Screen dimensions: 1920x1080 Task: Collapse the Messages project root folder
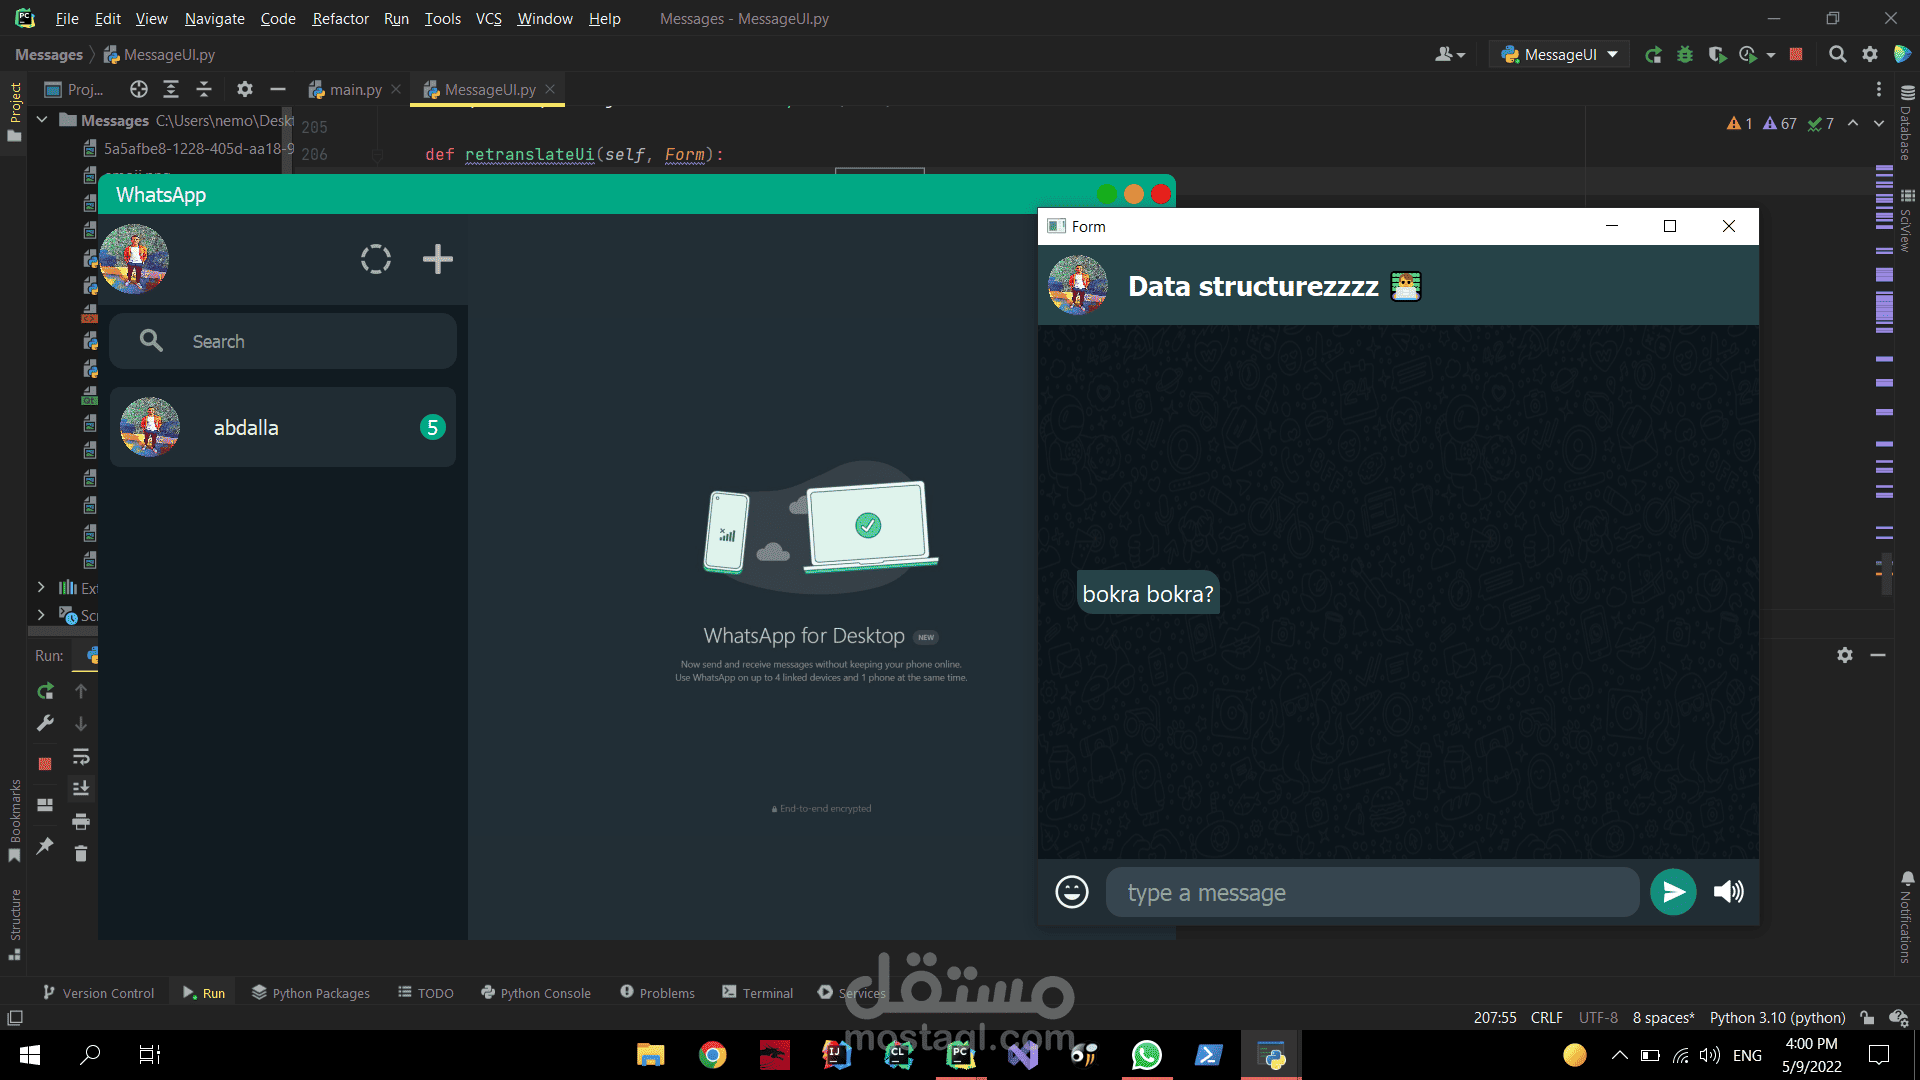click(x=42, y=120)
